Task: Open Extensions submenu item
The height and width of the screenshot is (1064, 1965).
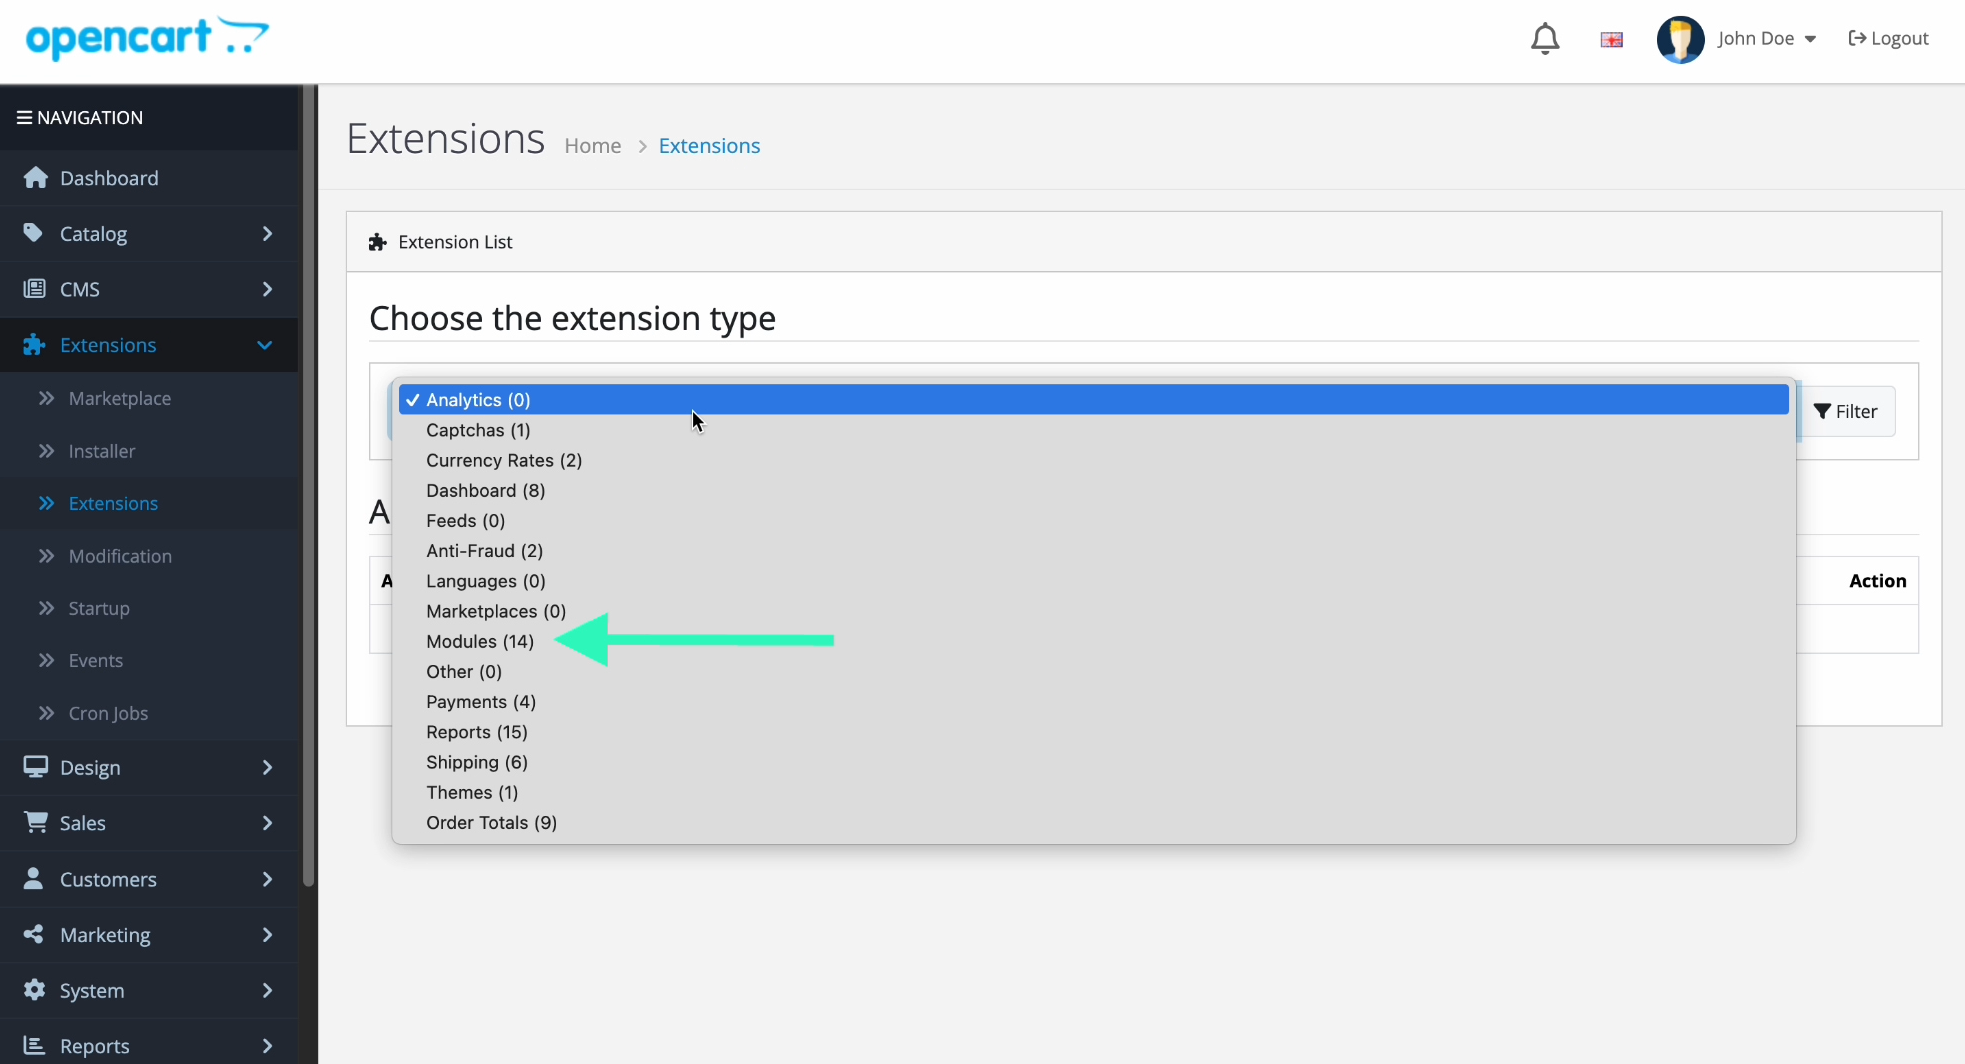Action: pyautogui.click(x=149, y=503)
